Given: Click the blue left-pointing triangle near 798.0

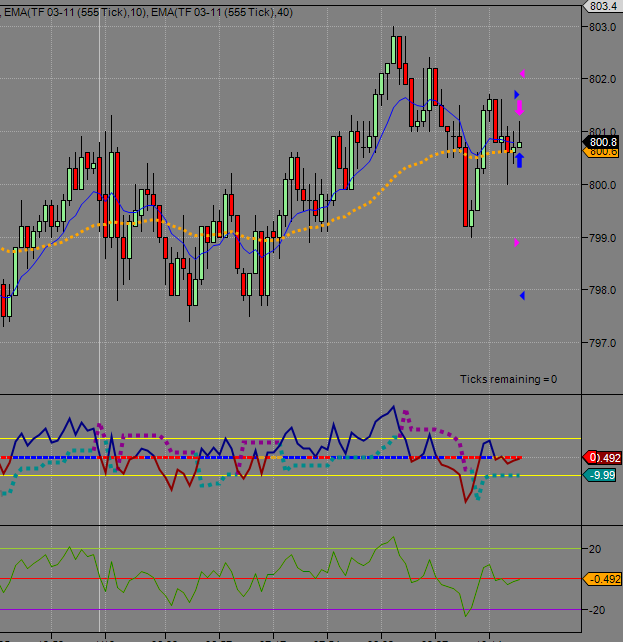Looking at the screenshot, I should coord(522,296).
